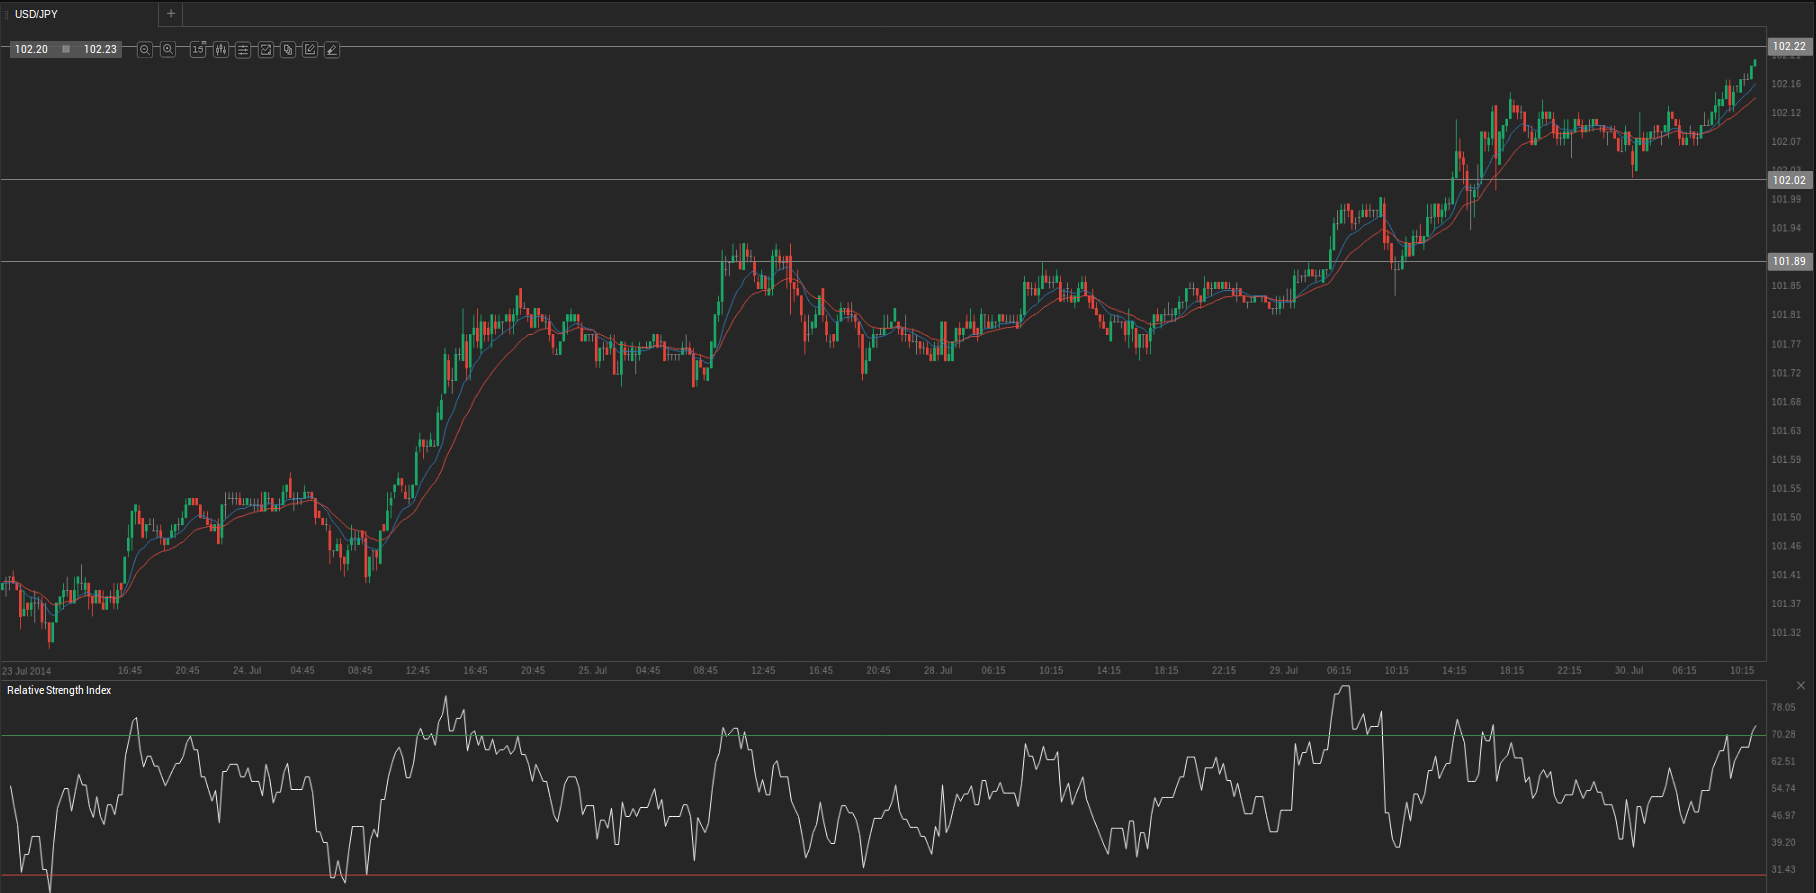This screenshot has width=1816, height=893.
Task: Click the zoom out magnifier icon
Action: (145, 49)
